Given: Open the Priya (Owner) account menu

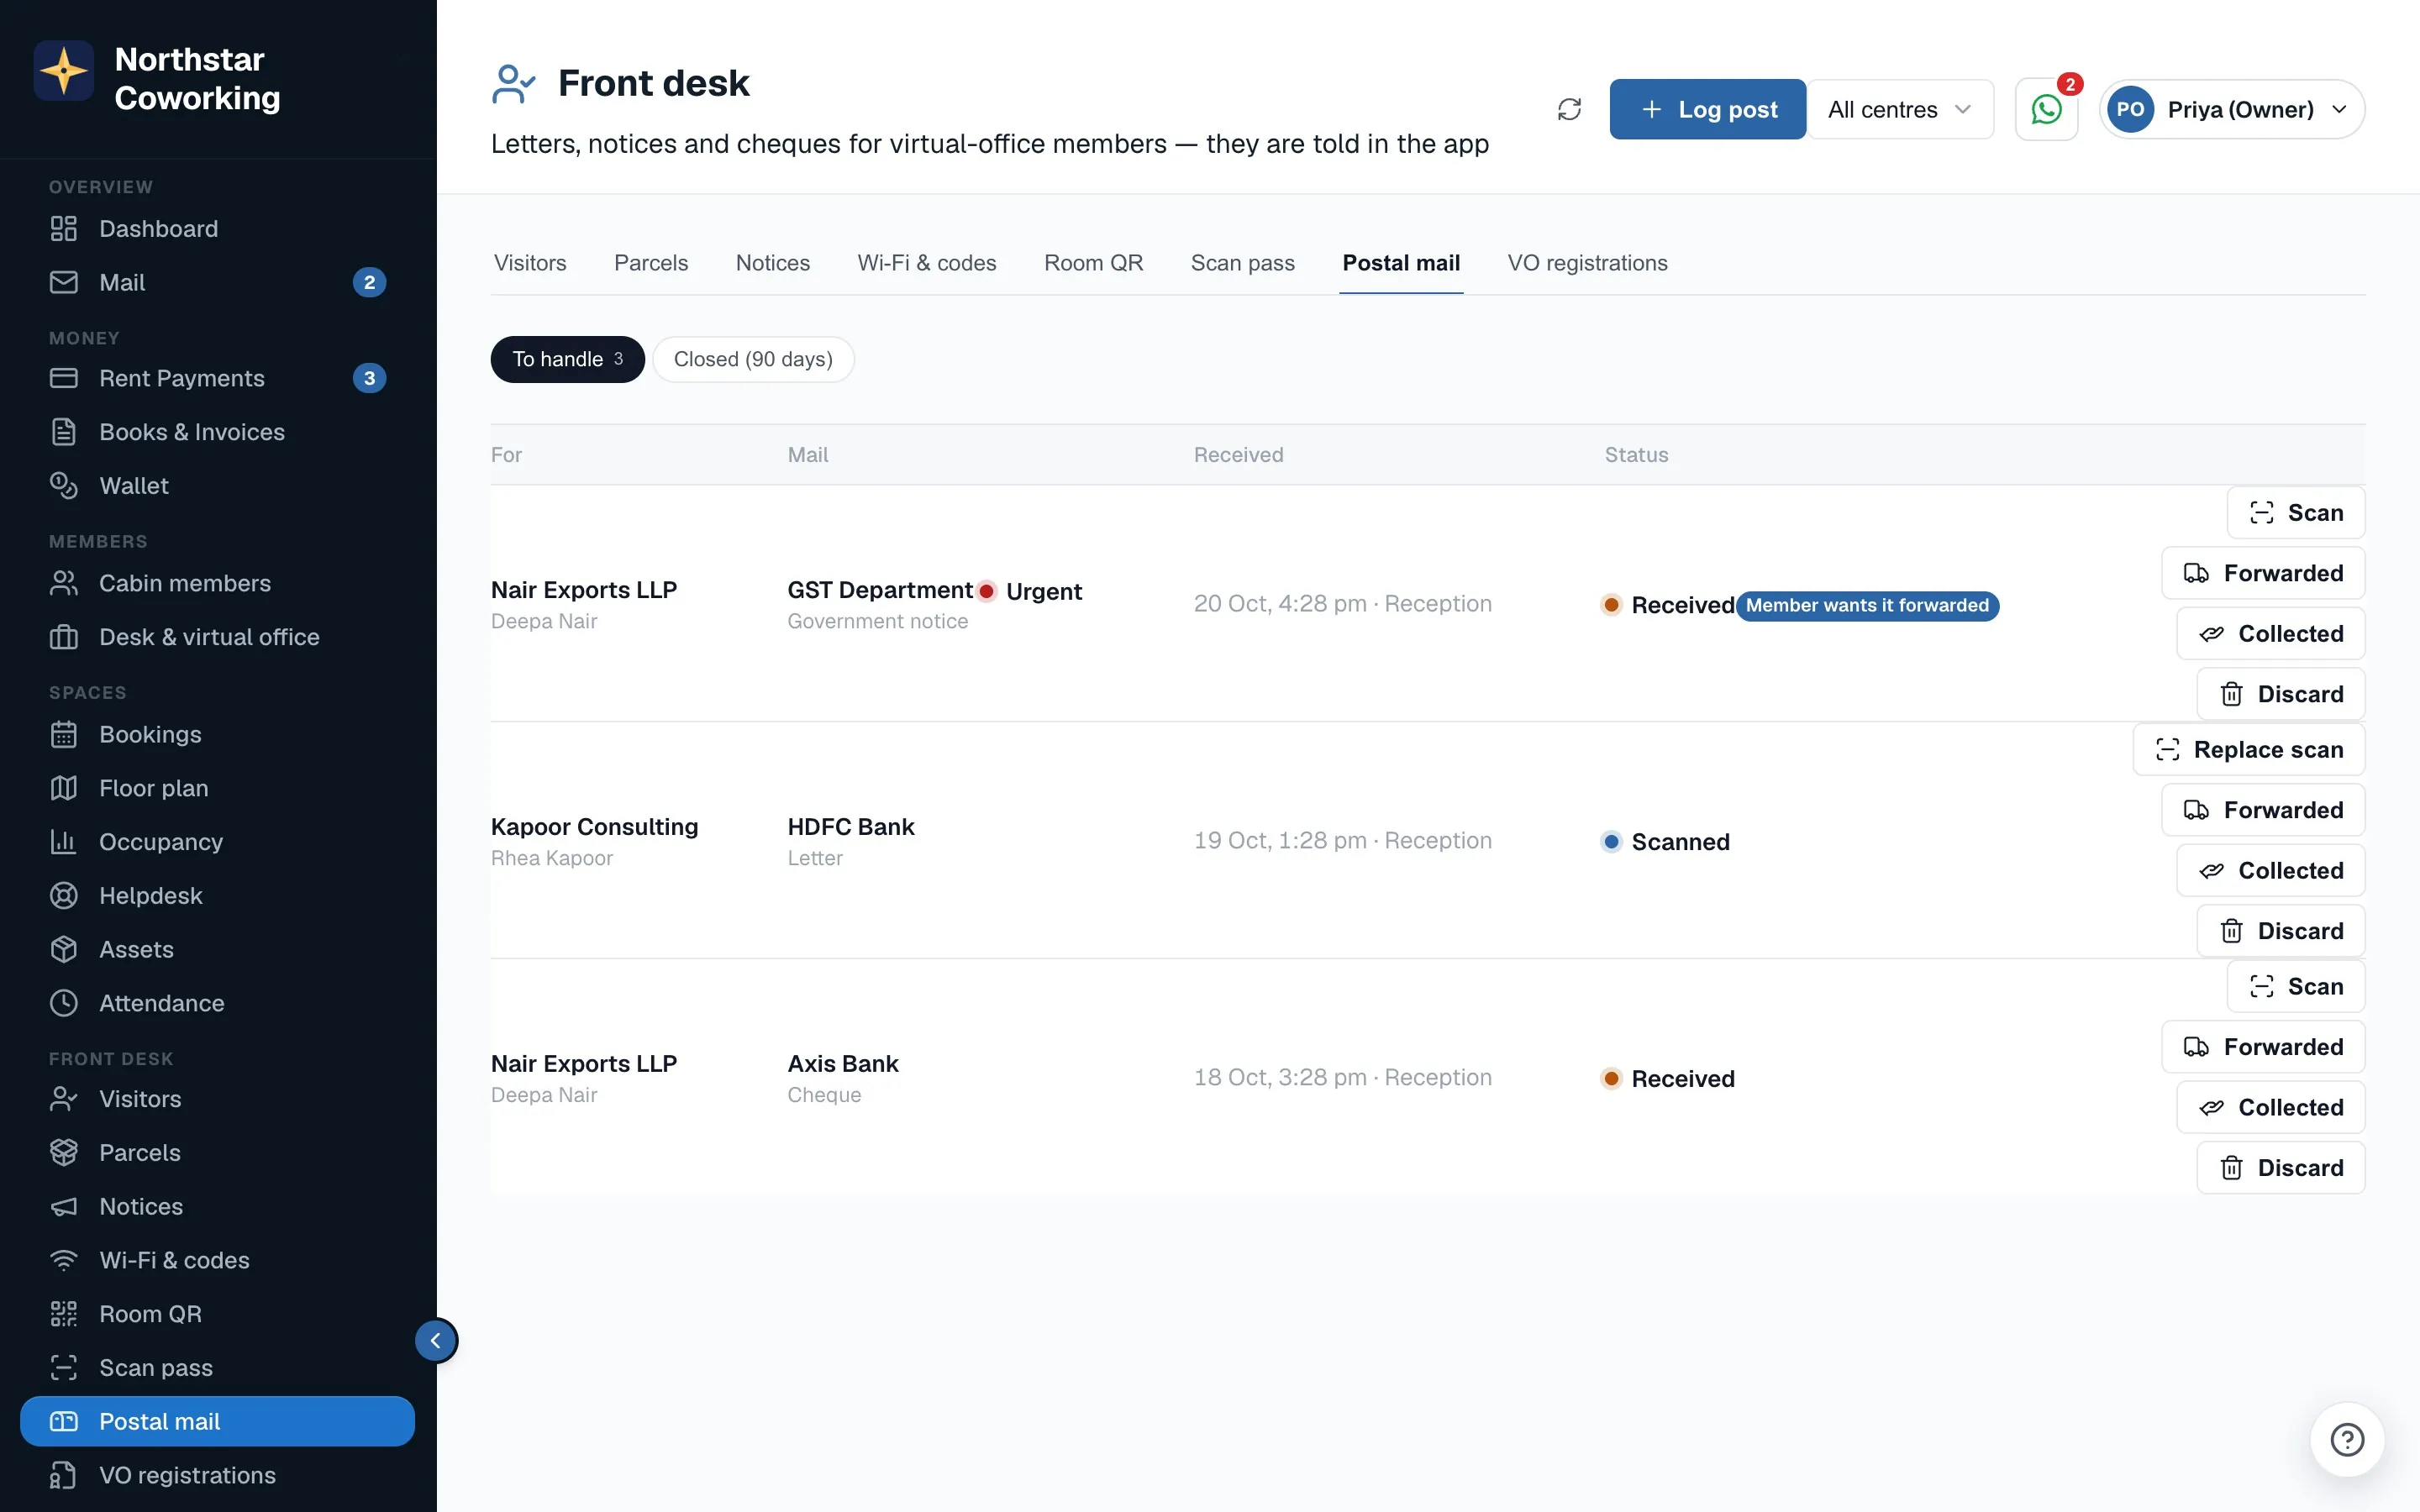Looking at the screenshot, I should [x=2231, y=109].
